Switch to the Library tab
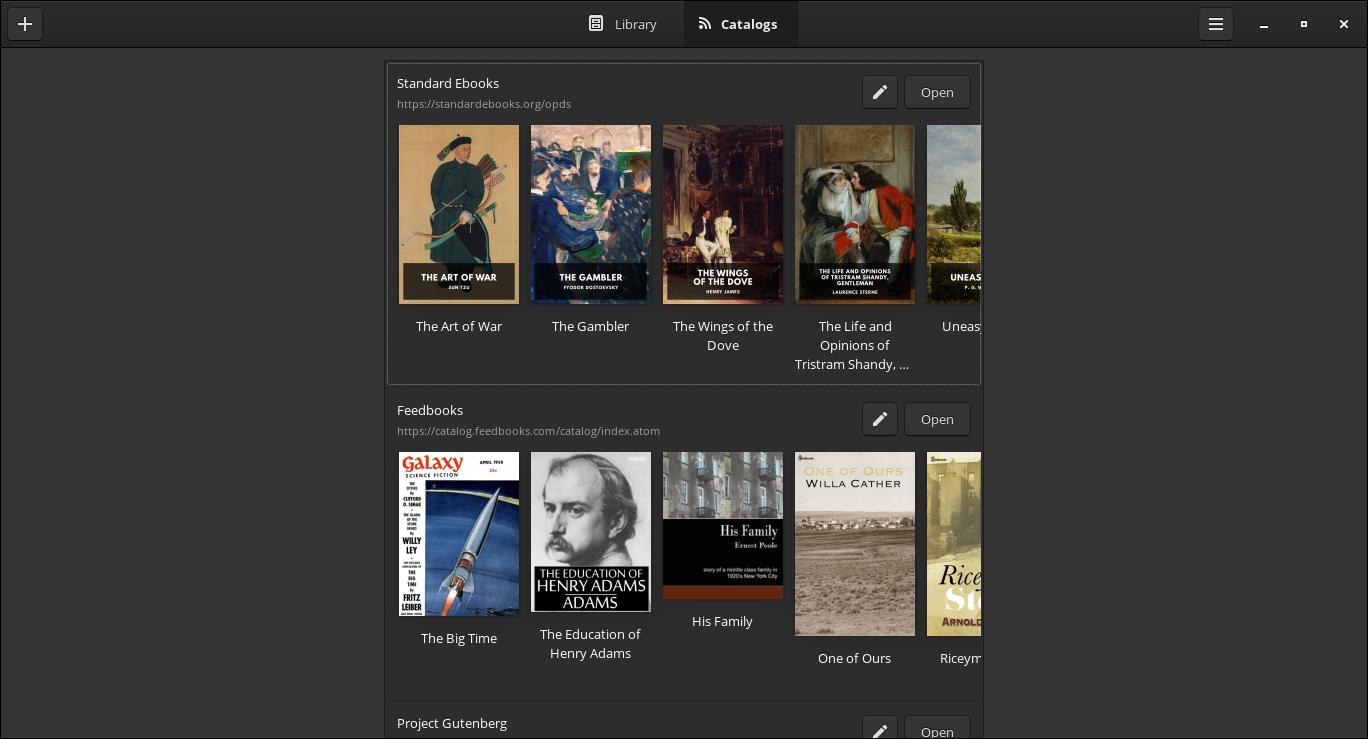Screen dimensions: 1368x739 [622, 24]
